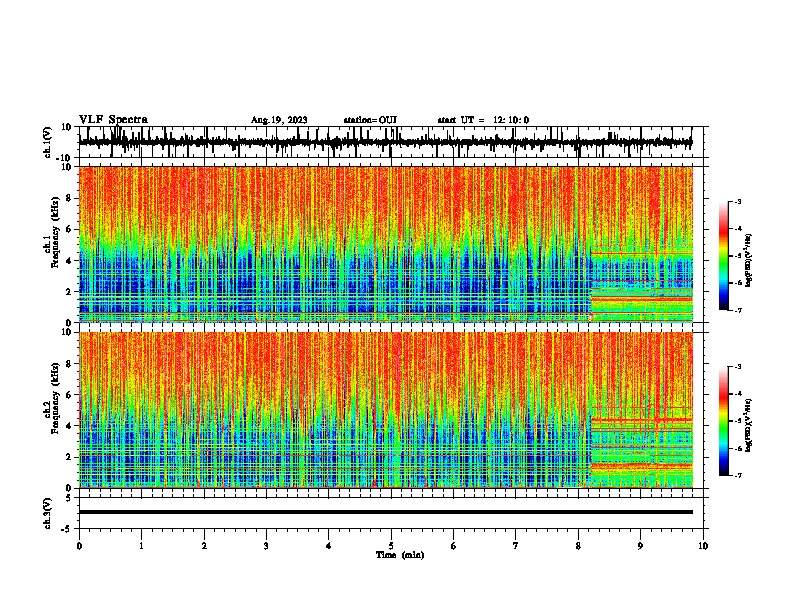Viewport: 792px width, 612px height.
Task: Click time axis tick label "5"
Action: tap(391, 546)
